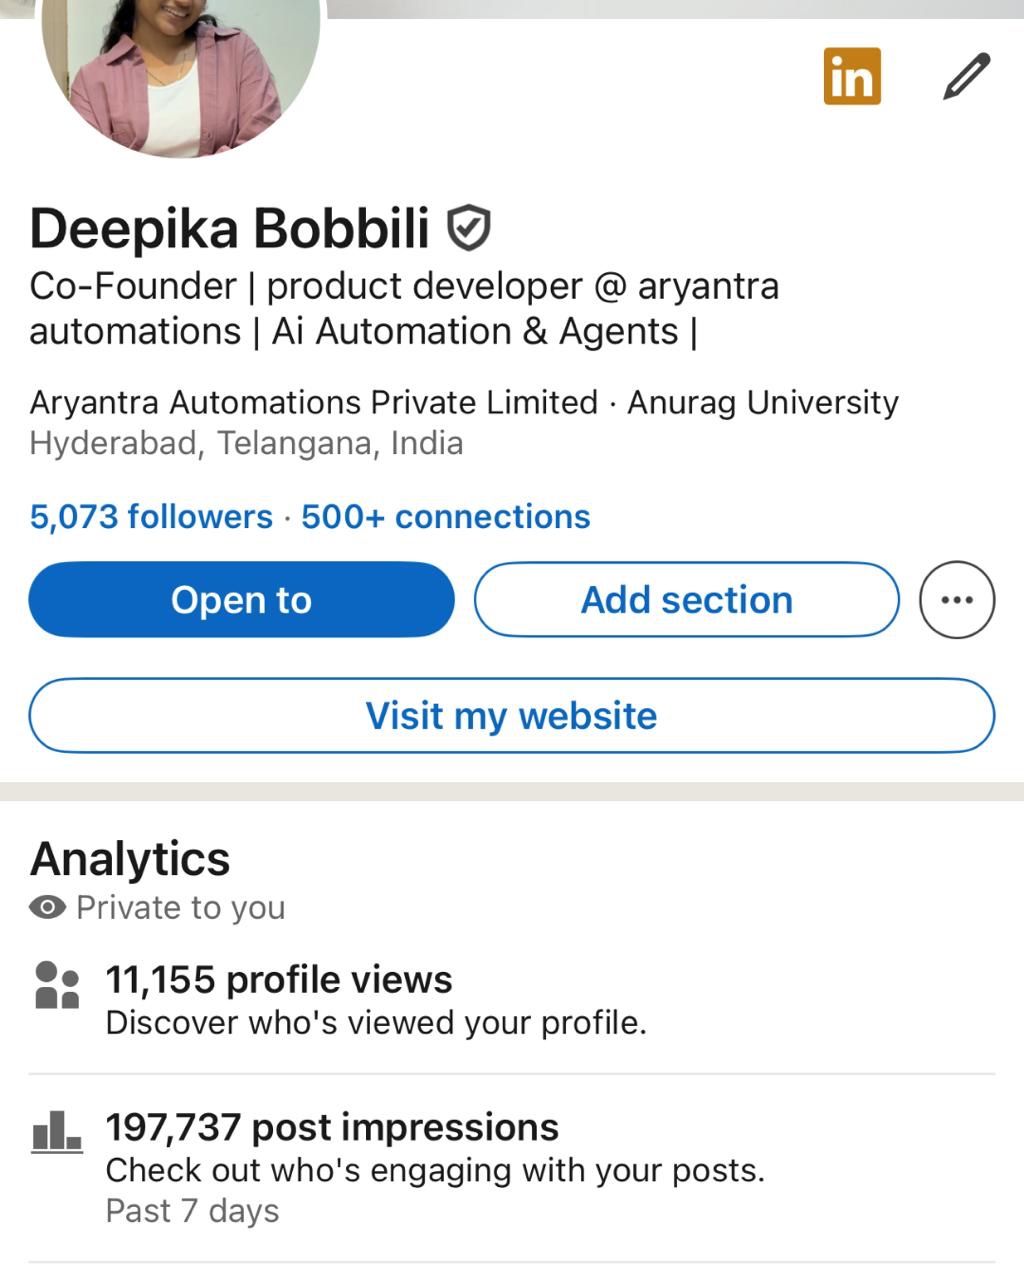The image size is (1024, 1280).
Task: Open the profile photo
Action: click(x=180, y=70)
